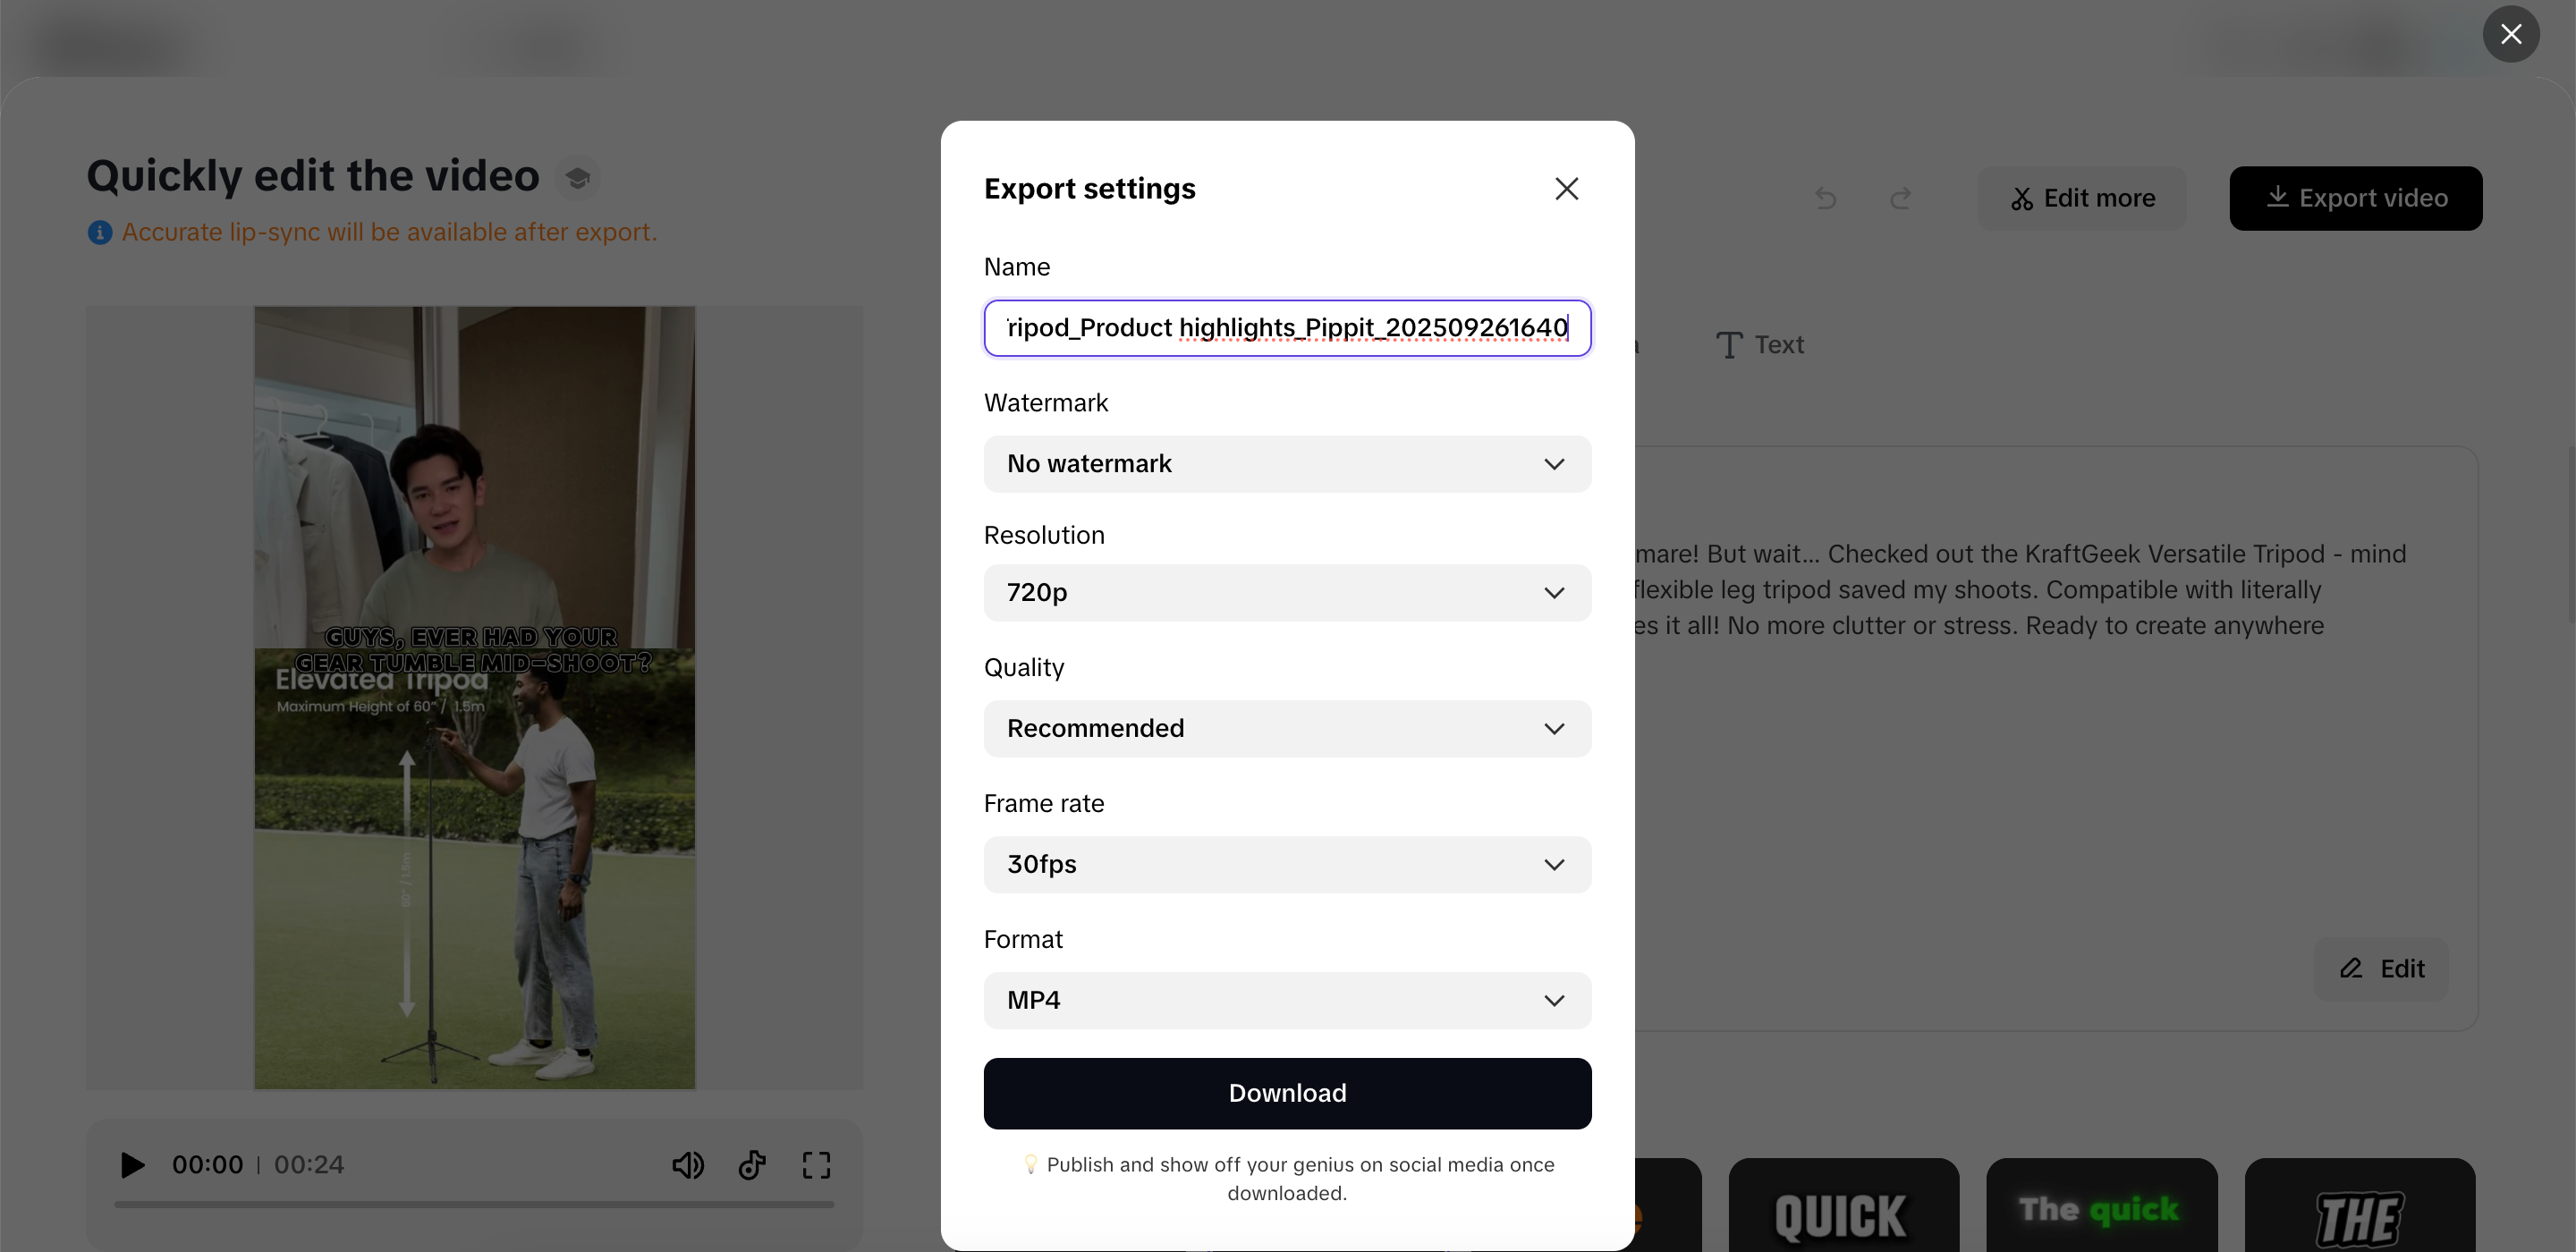Open the Quality Recommended dropdown
This screenshot has height=1252, width=2576.
[1287, 729]
